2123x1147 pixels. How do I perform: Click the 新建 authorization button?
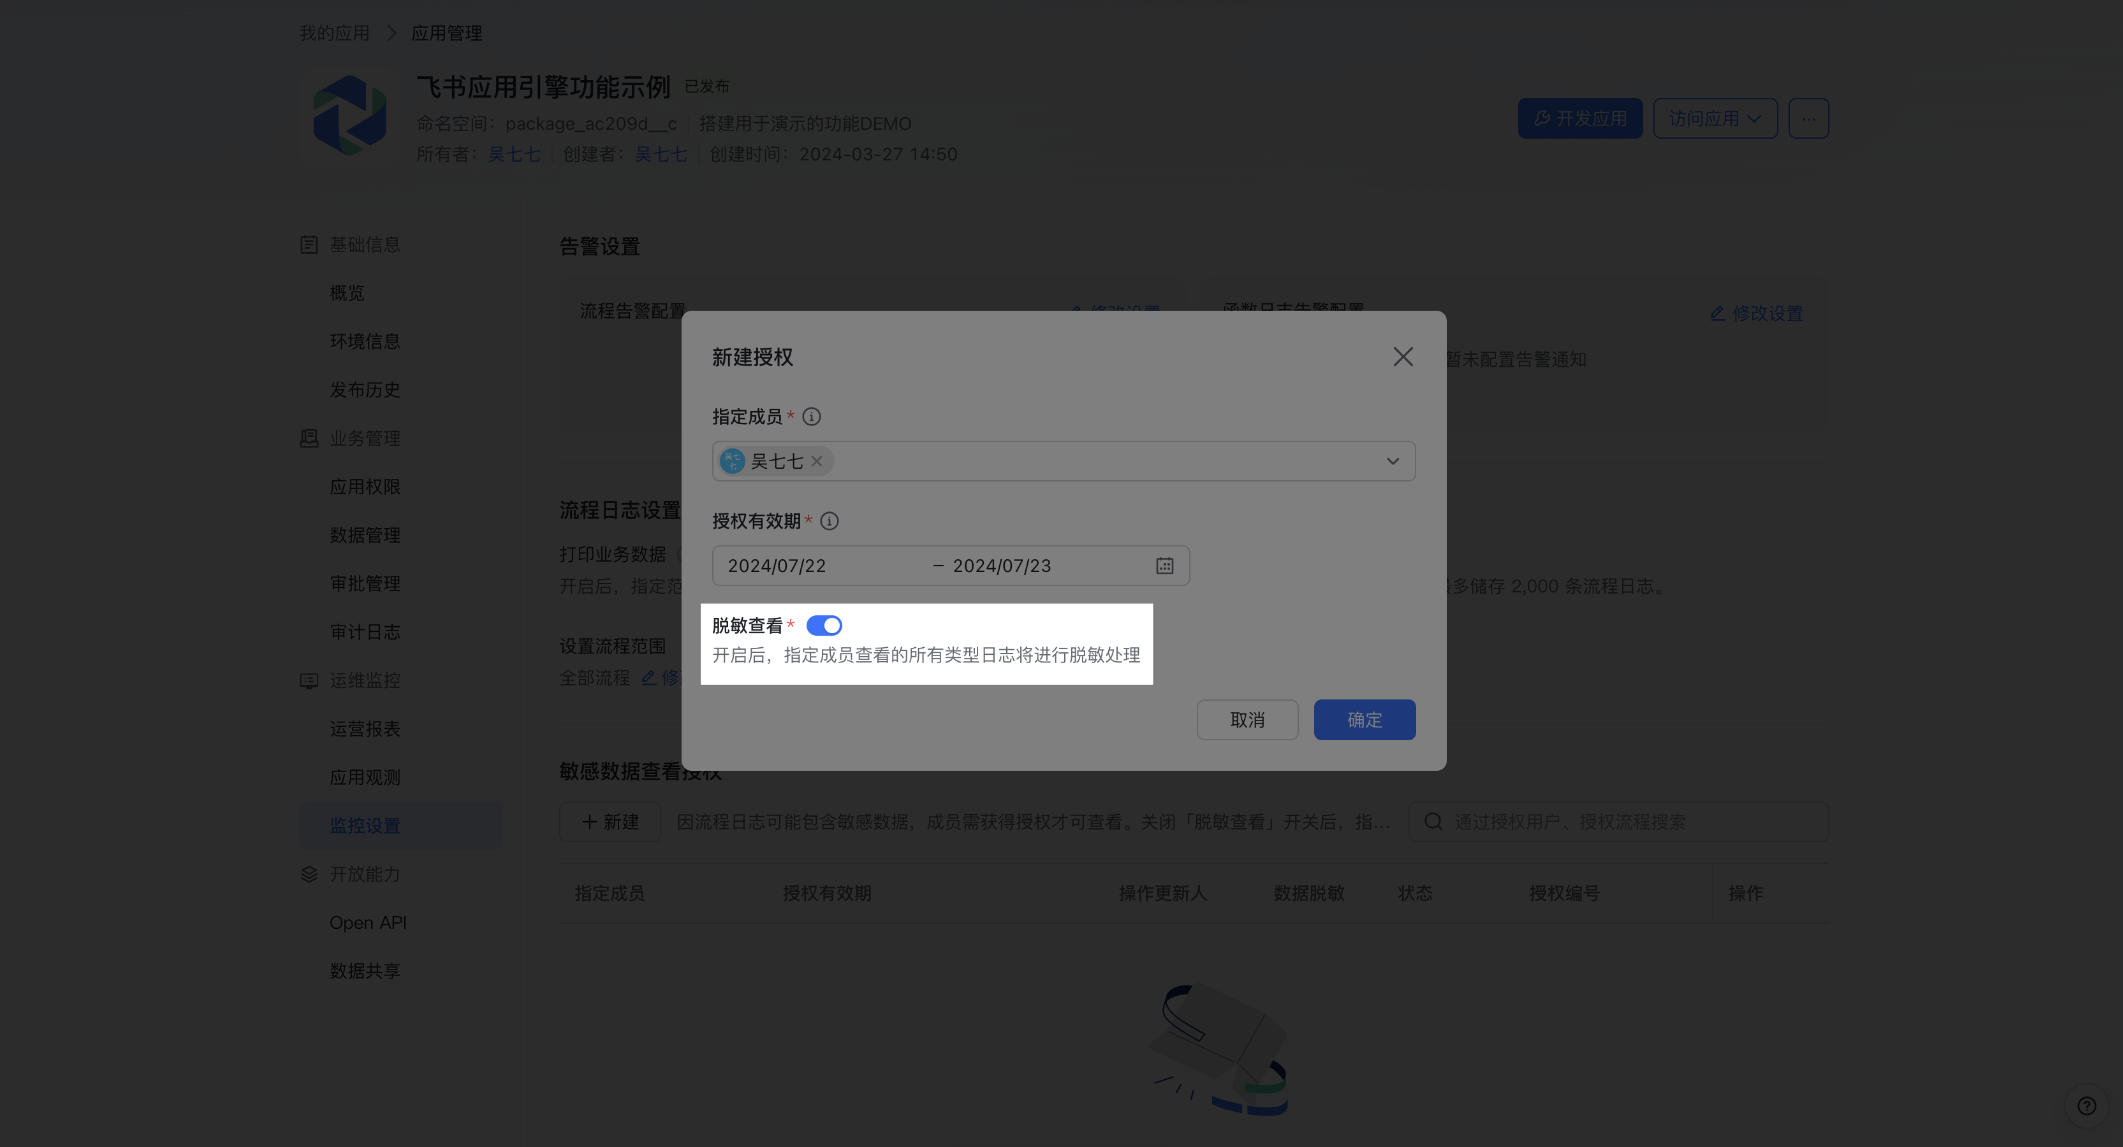[610, 822]
